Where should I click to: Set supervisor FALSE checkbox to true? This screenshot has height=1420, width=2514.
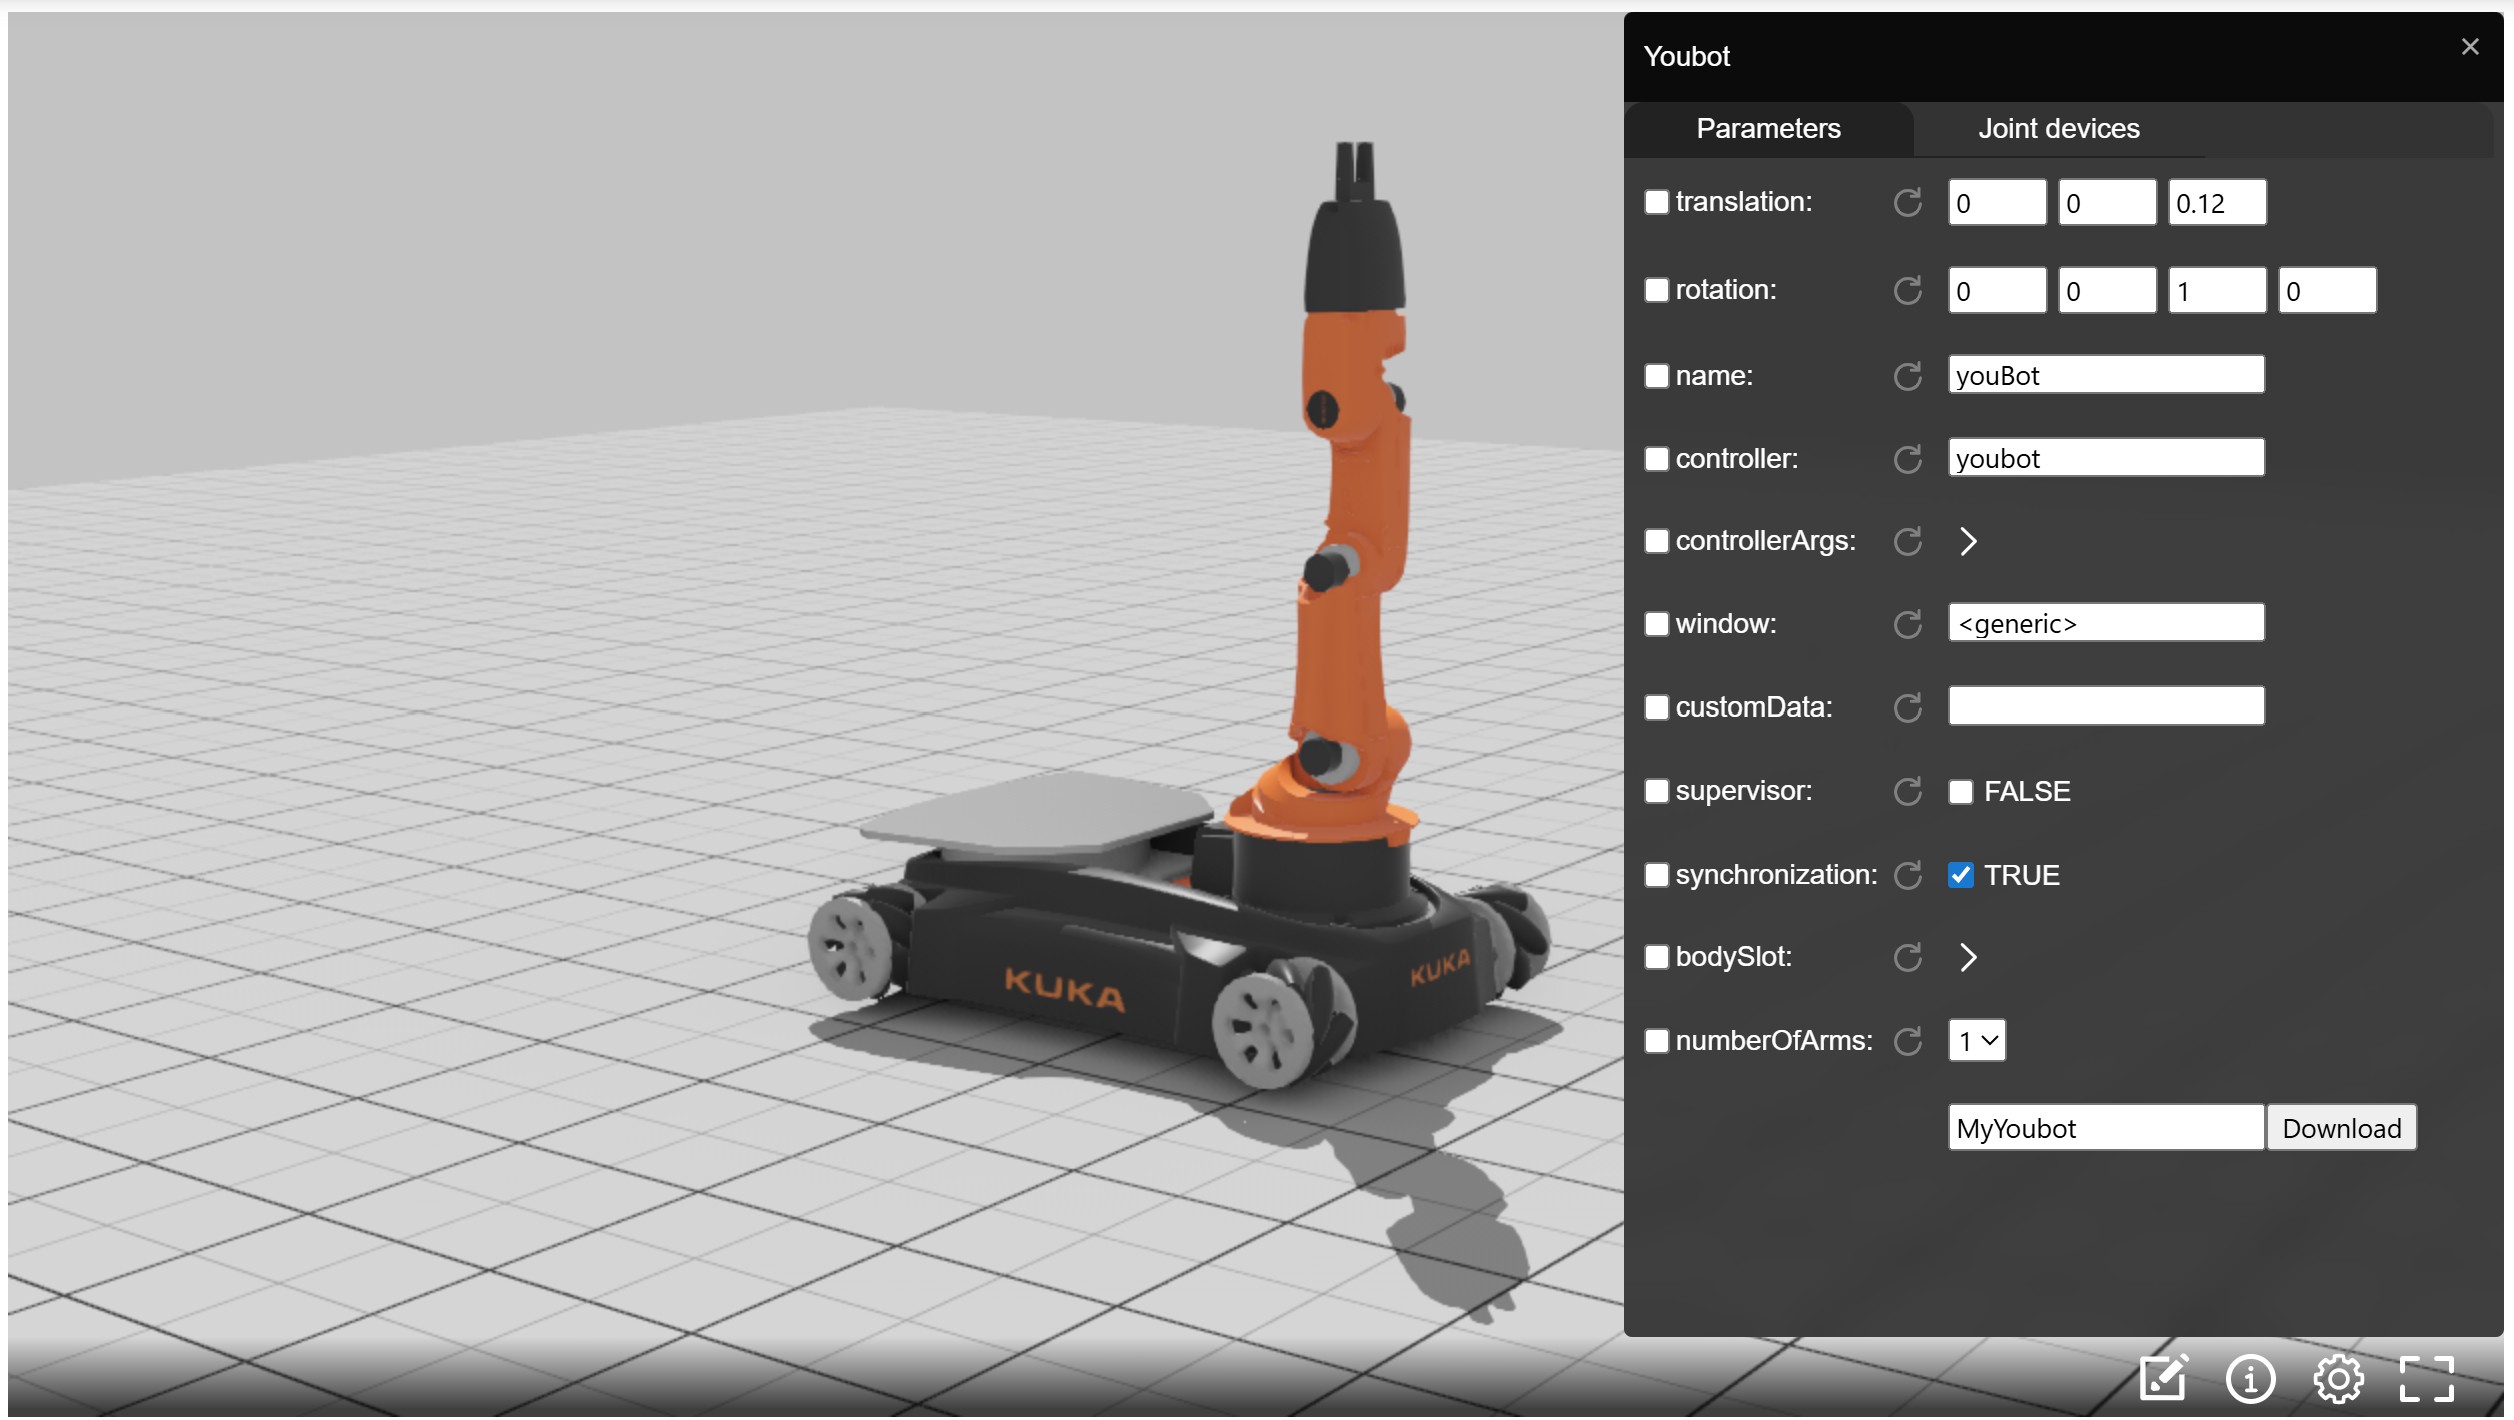pos(1961,792)
